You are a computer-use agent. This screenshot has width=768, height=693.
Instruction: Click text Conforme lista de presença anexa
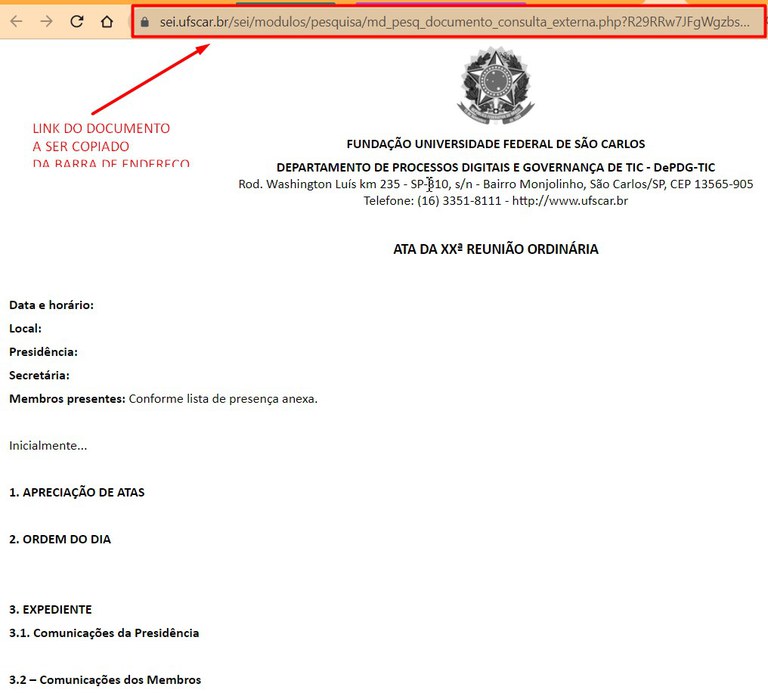click(223, 399)
